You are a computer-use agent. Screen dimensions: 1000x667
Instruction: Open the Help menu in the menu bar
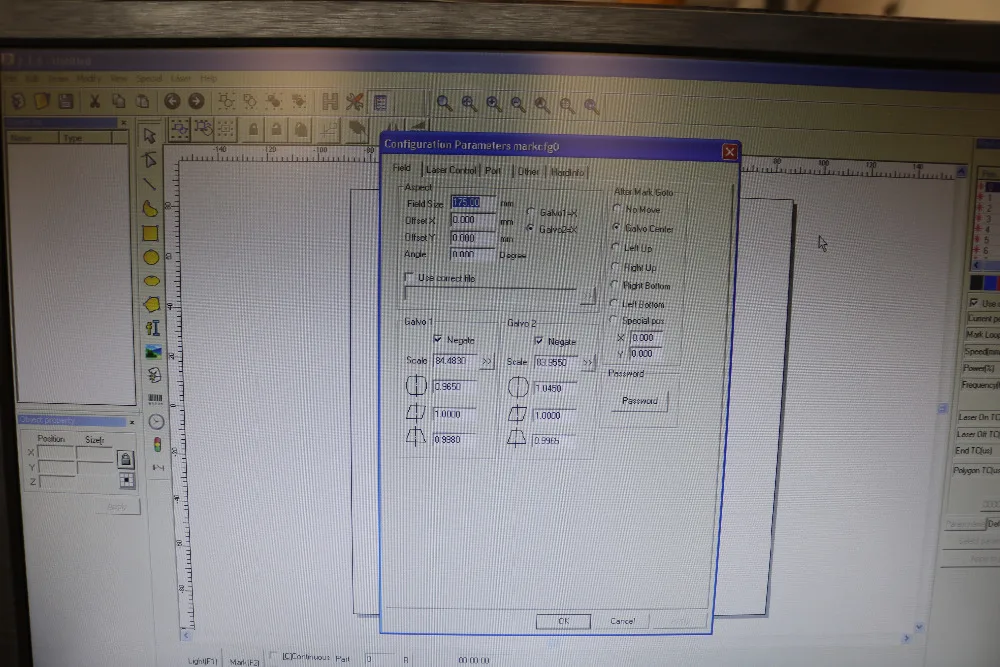[x=209, y=78]
